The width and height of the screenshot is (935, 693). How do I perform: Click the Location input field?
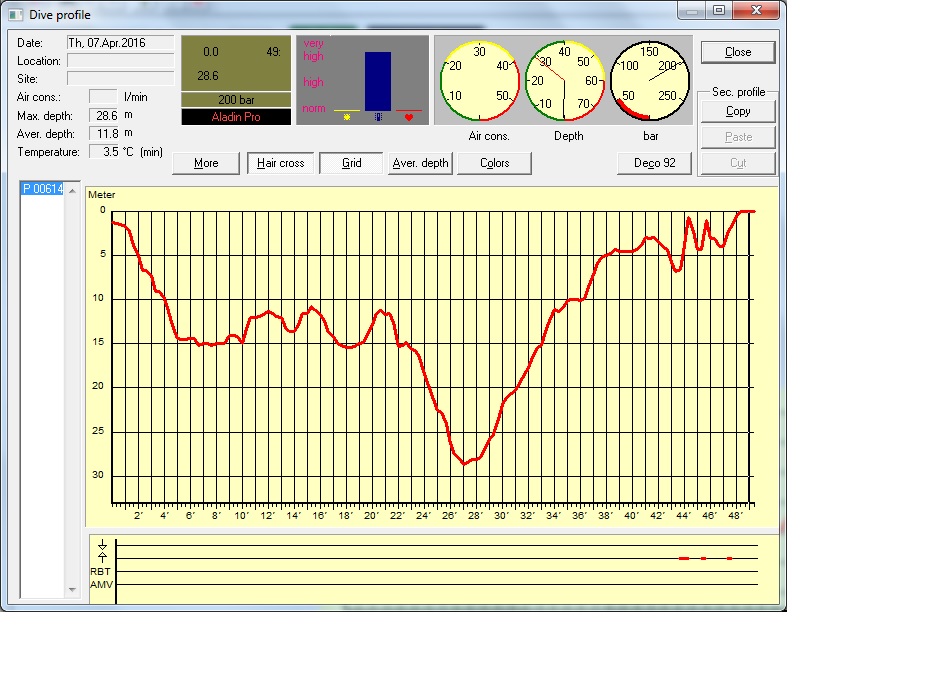[x=120, y=61]
